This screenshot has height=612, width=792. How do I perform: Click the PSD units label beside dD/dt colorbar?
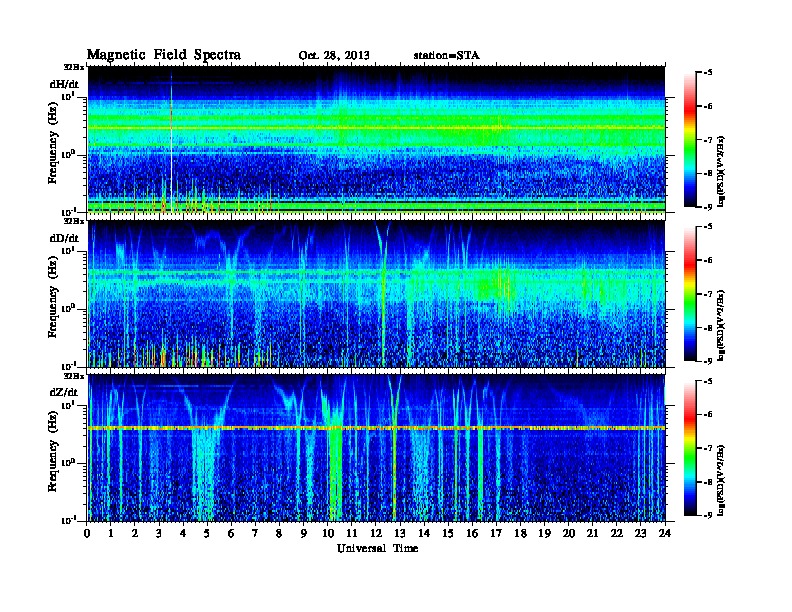[x=721, y=326]
